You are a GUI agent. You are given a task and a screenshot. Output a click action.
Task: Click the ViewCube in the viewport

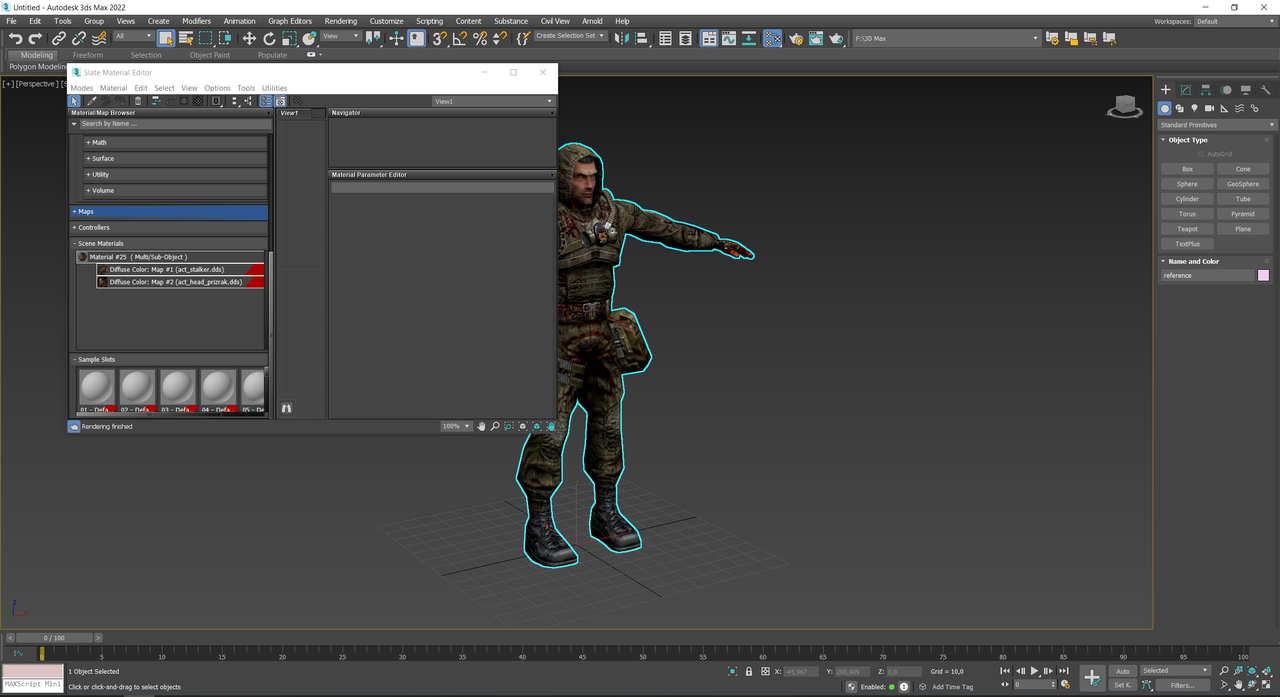[x=1125, y=106]
